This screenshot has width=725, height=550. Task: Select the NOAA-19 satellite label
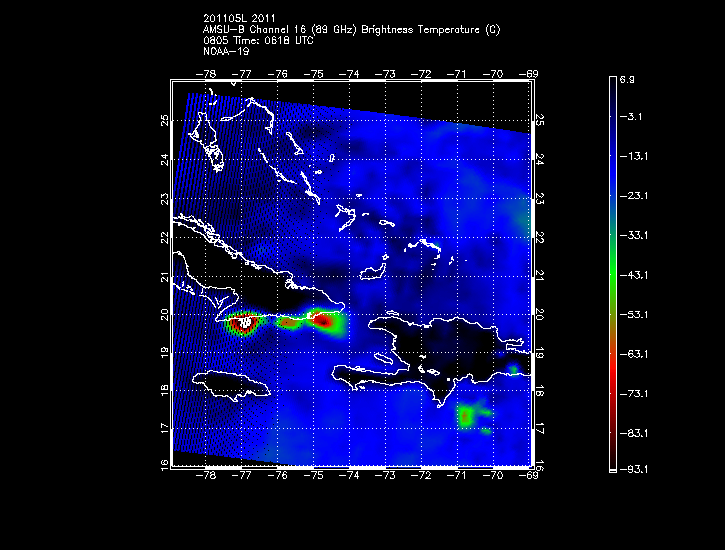point(226,51)
